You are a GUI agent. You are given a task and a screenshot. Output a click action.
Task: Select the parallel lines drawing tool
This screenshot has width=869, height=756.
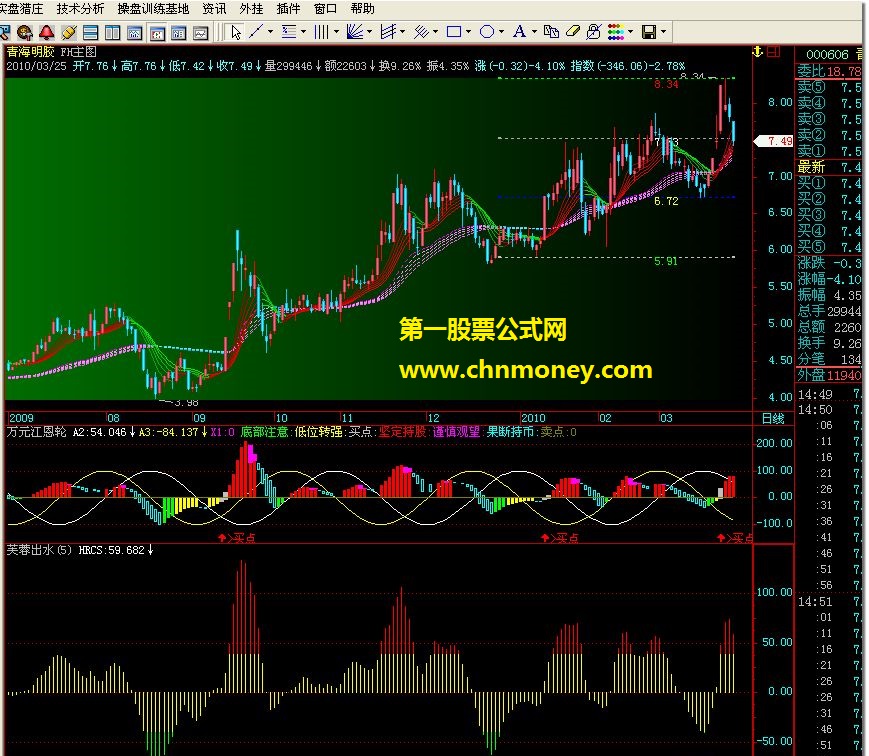421,32
